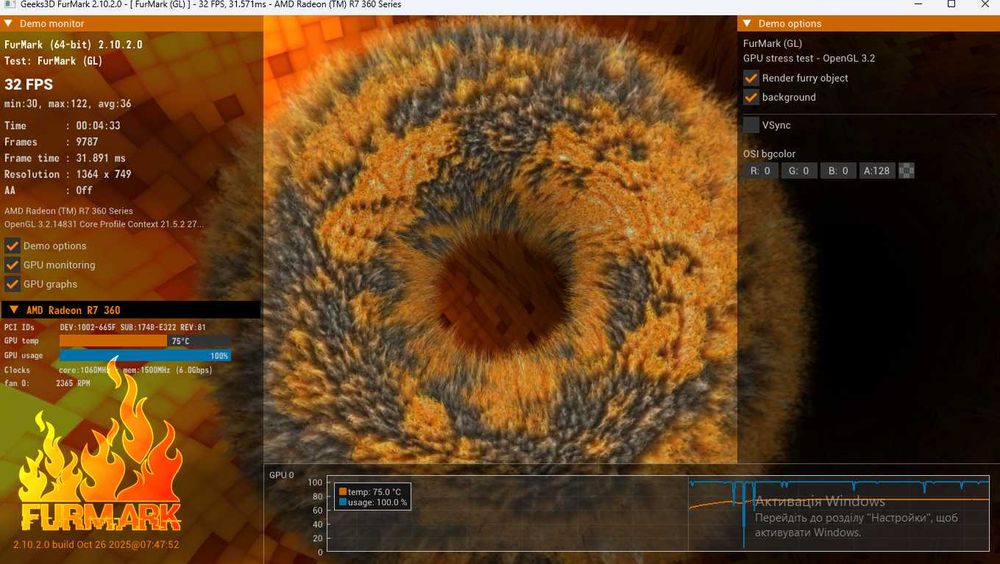
Task: Click the Time 00:04:33 value
Action: [x=98, y=126]
